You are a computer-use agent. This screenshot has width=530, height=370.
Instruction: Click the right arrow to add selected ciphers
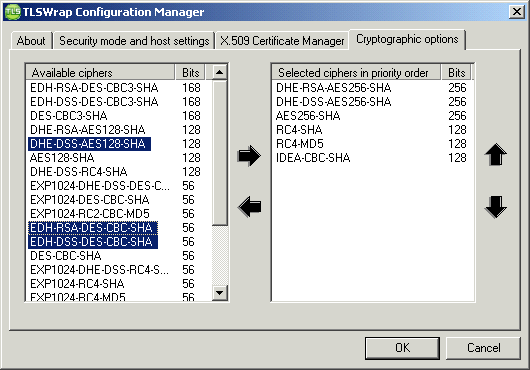(x=249, y=156)
